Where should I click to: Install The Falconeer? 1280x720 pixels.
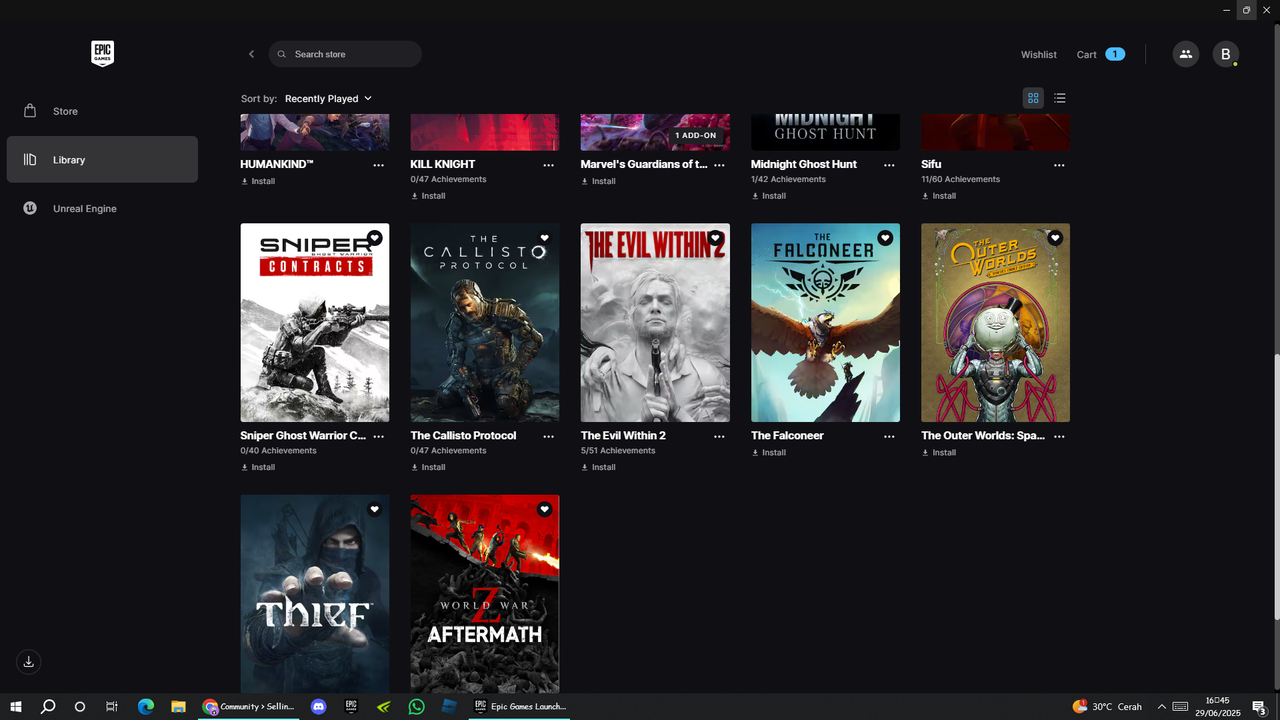click(769, 453)
